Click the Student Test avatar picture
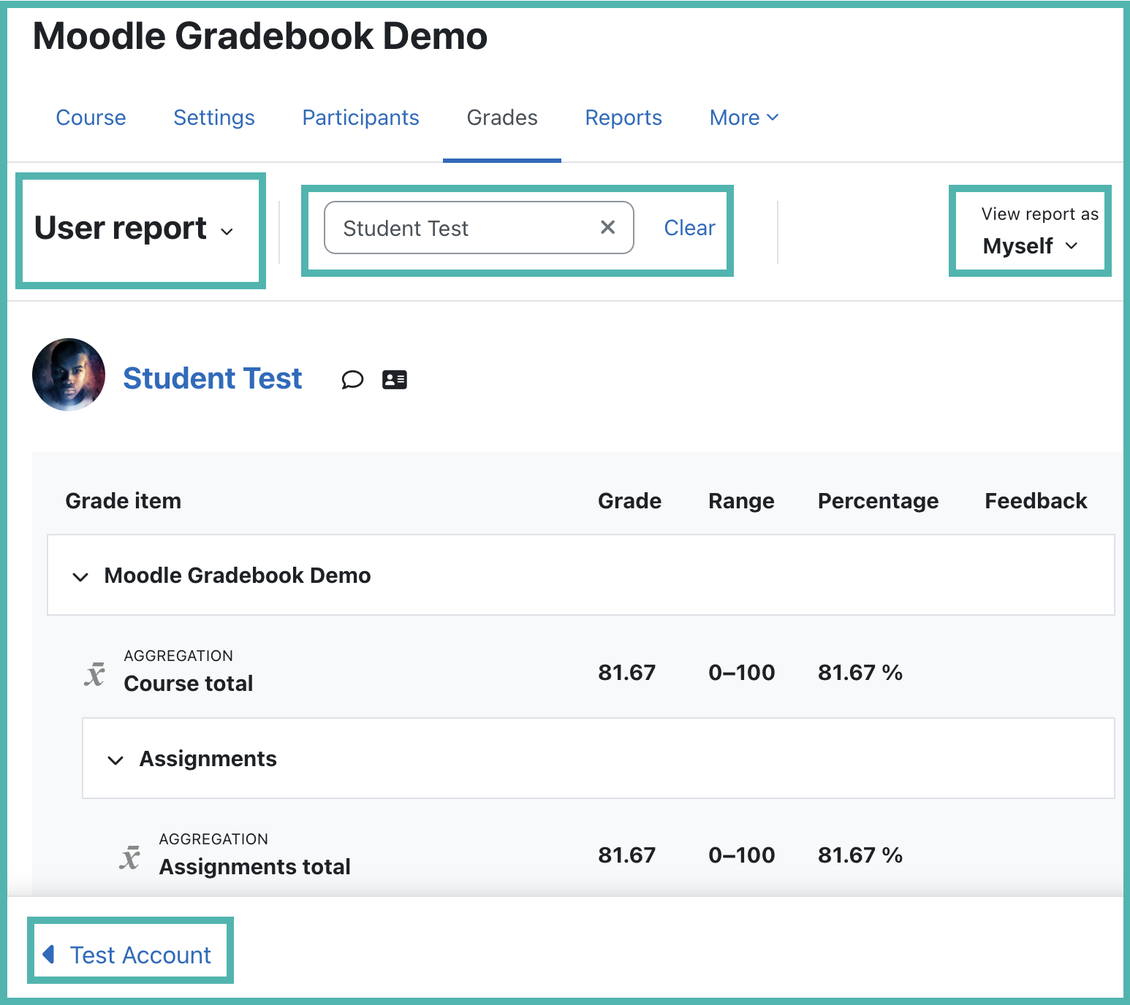This screenshot has width=1130, height=1005. 68,375
